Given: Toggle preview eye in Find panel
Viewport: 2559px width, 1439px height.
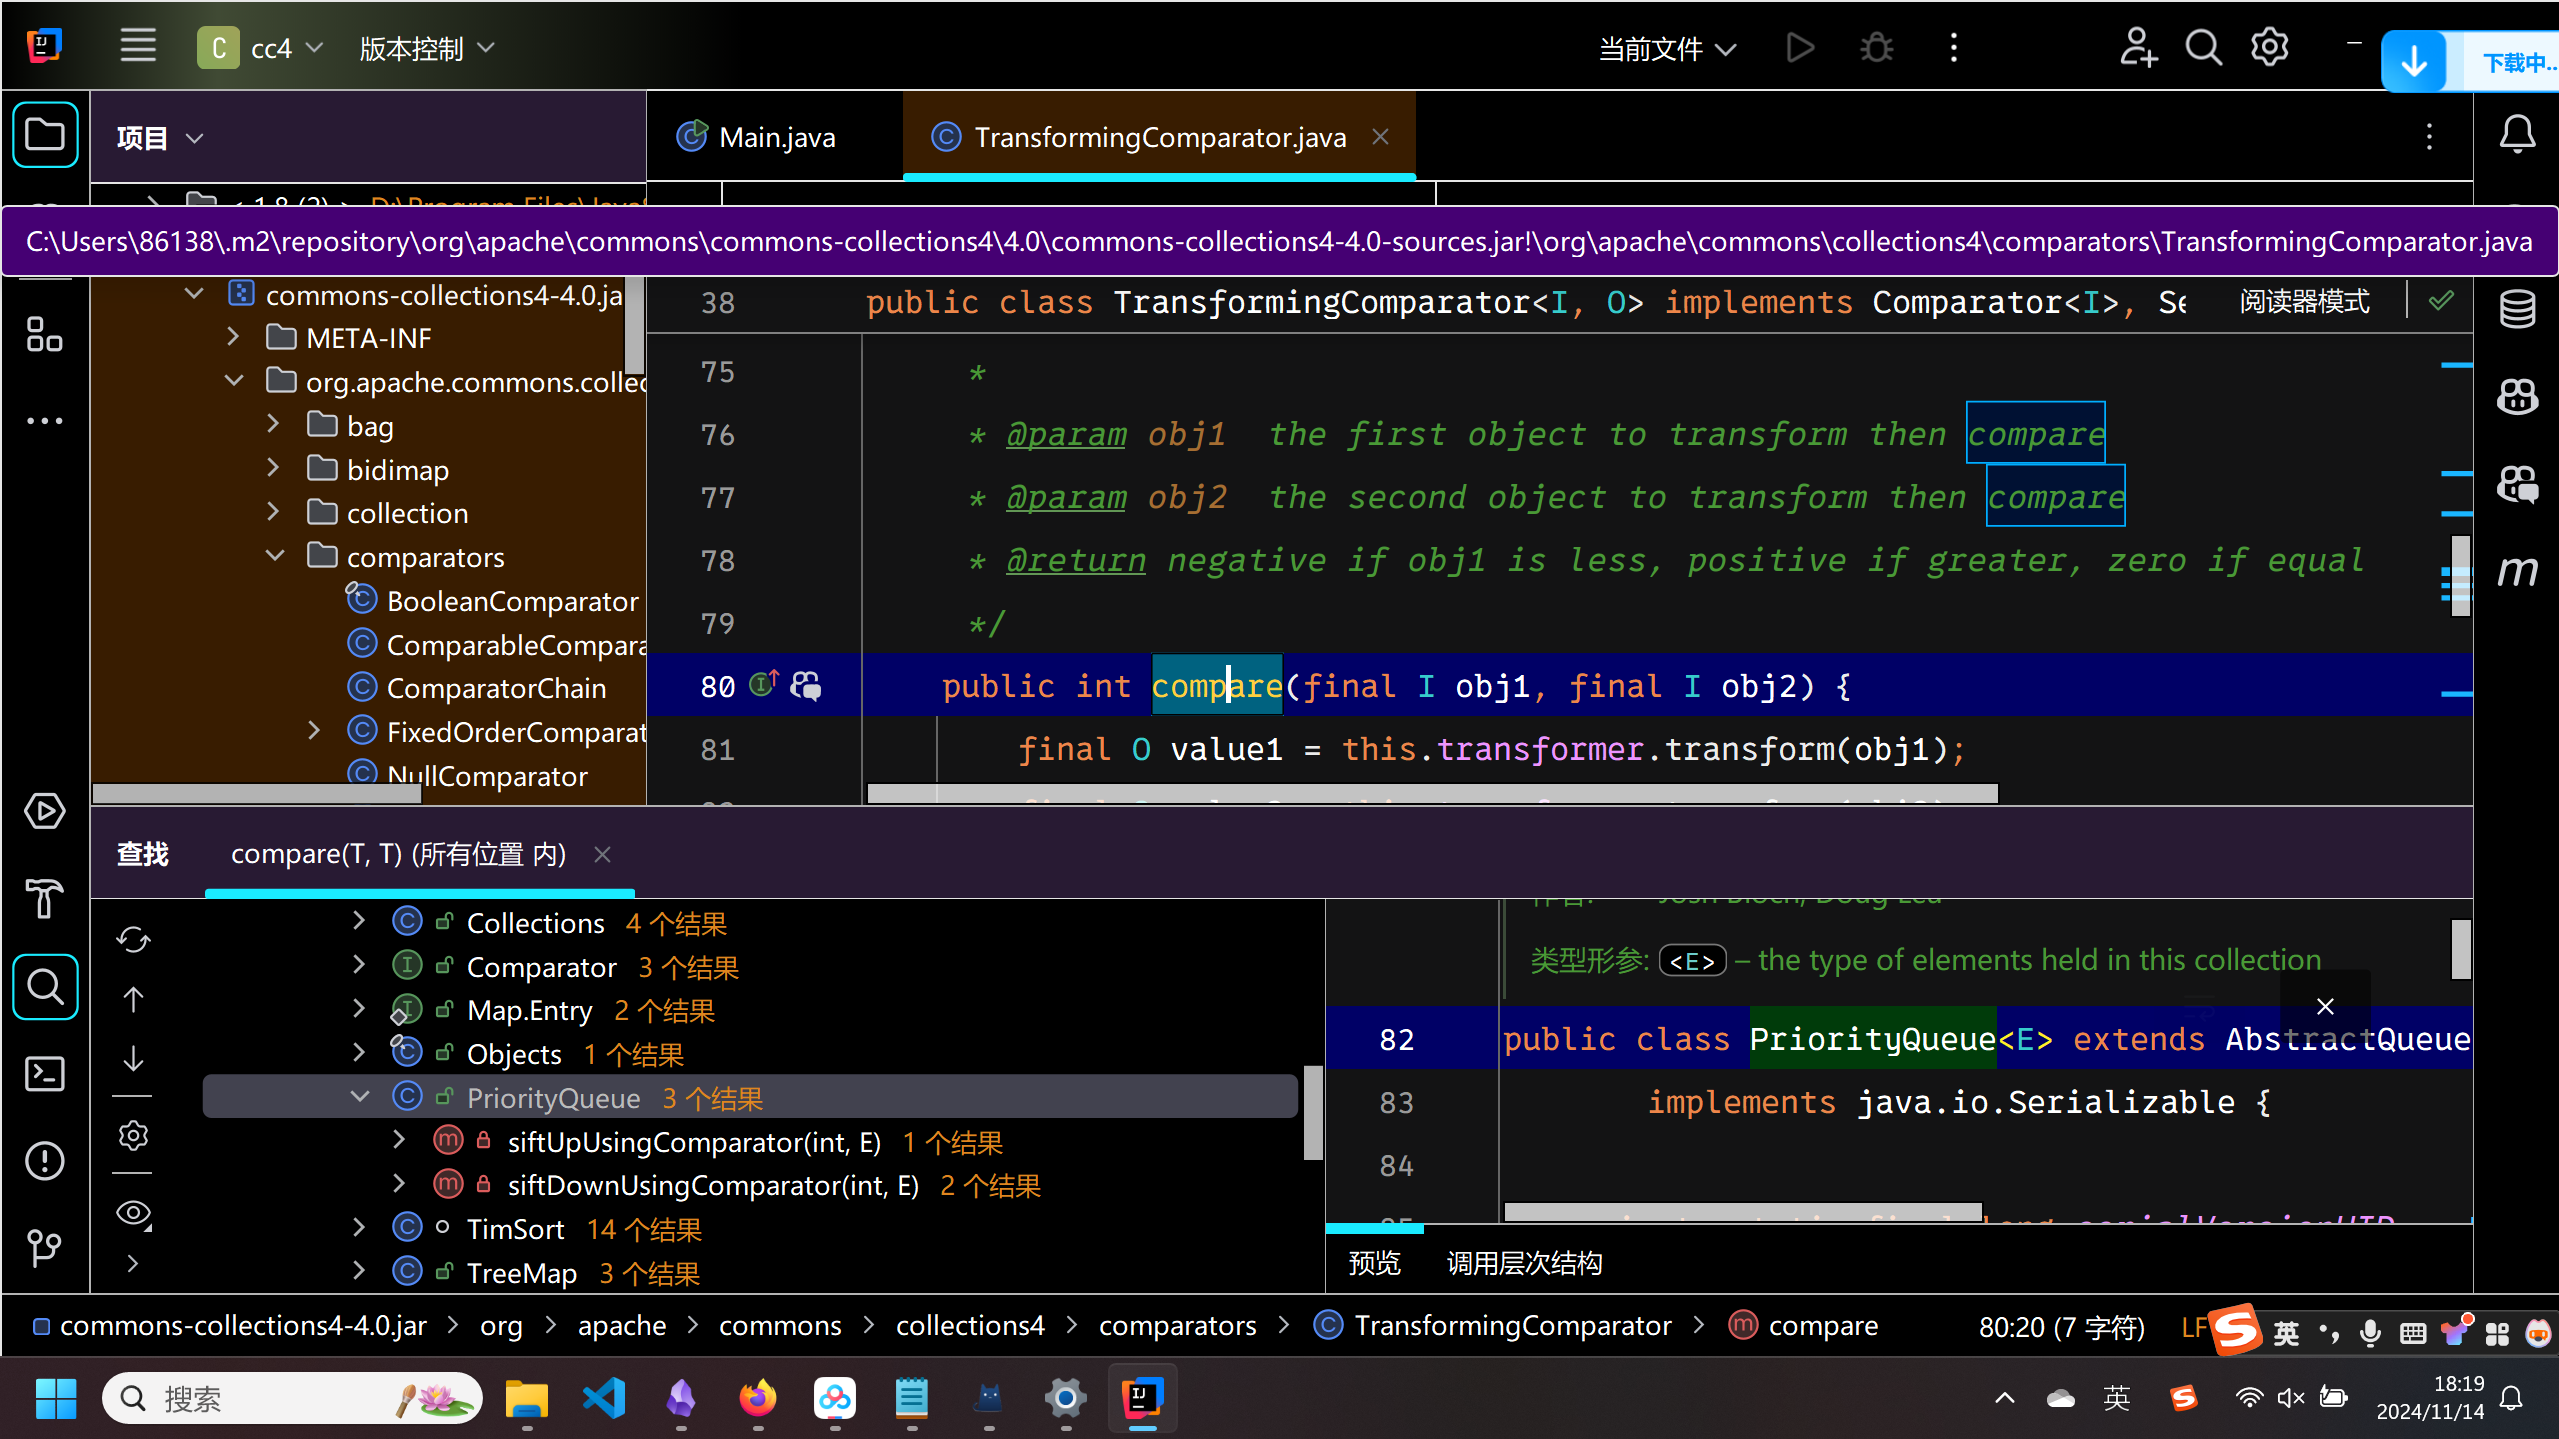Looking at the screenshot, I should pos(133,1213).
